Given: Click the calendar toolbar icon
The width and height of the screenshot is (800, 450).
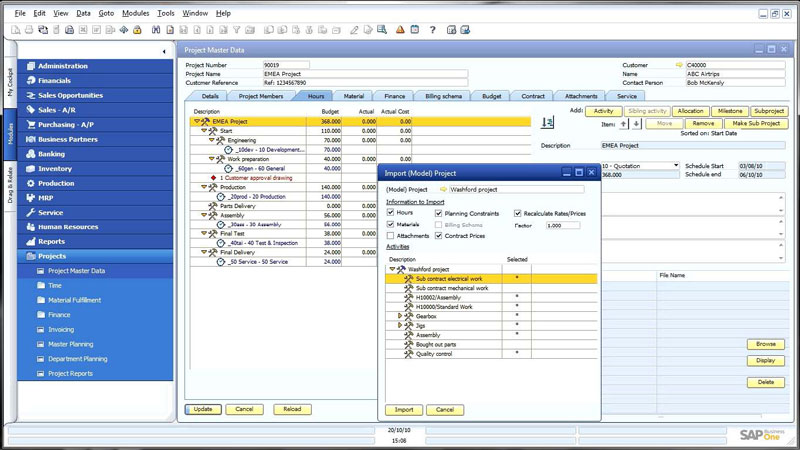Looking at the screenshot, I should click(x=415, y=30).
